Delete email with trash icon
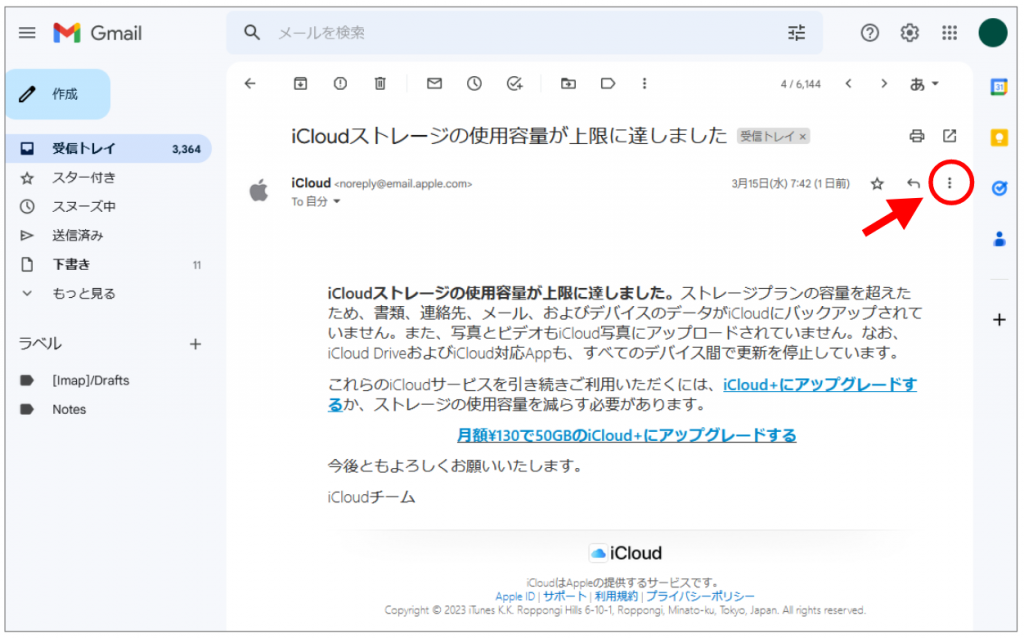Screen dimensions: 1024x639 (x=380, y=84)
